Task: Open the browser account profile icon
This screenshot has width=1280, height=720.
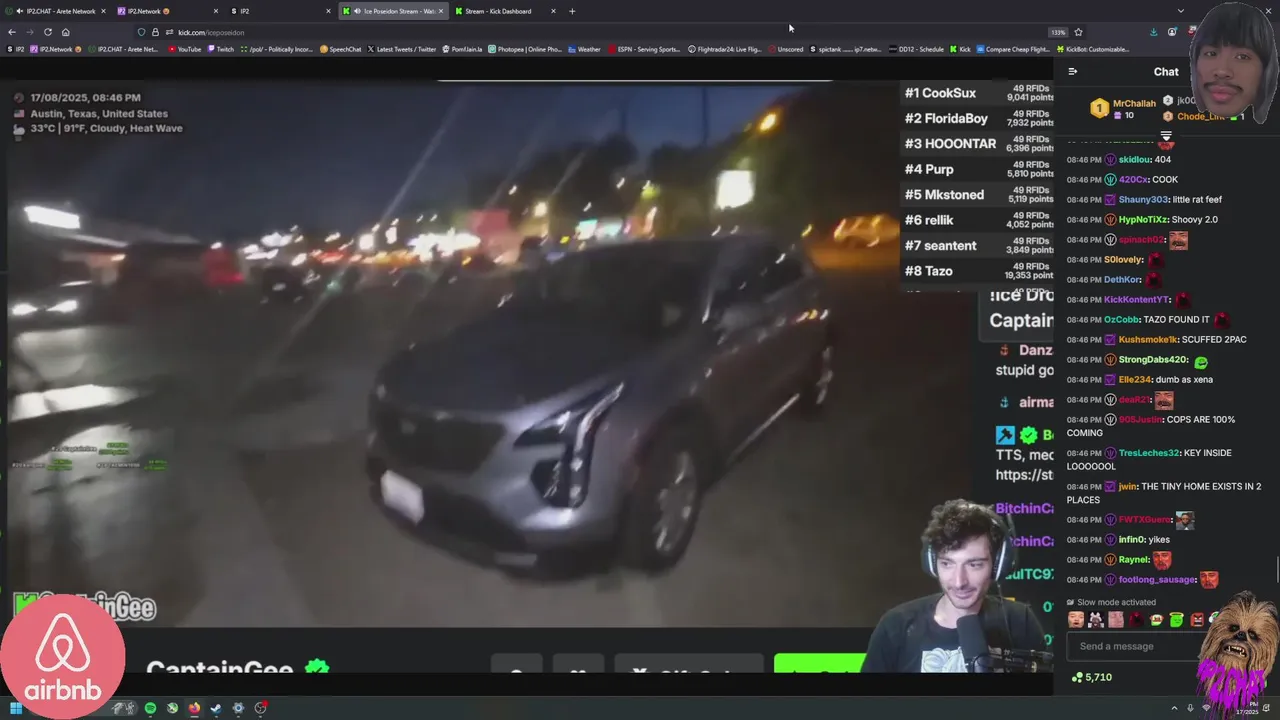Action: click(1172, 32)
